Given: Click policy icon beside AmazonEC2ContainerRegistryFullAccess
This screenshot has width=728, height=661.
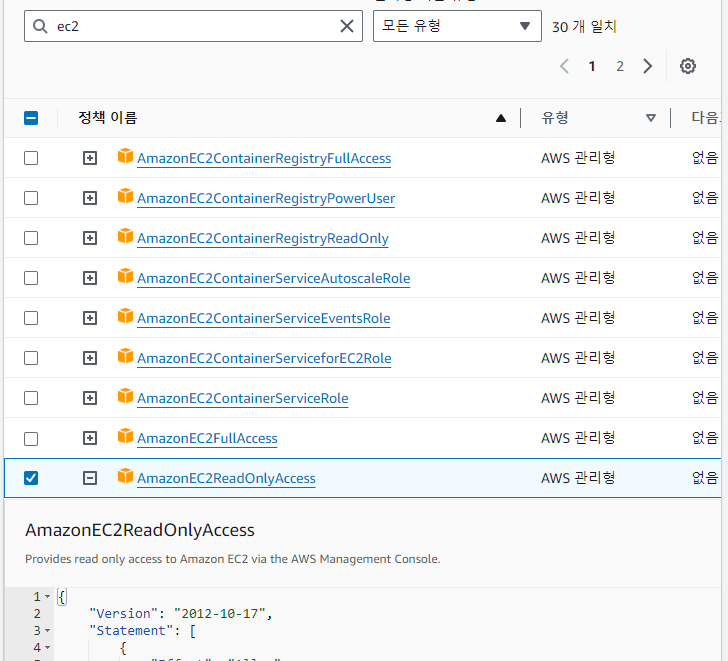Looking at the screenshot, I should click(x=125, y=156).
